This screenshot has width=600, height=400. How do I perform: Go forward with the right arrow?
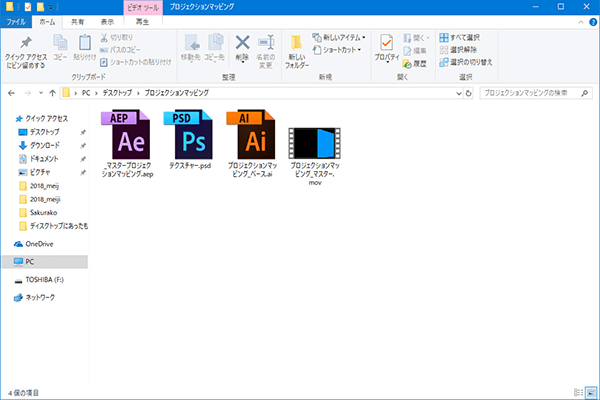[x=28, y=93]
